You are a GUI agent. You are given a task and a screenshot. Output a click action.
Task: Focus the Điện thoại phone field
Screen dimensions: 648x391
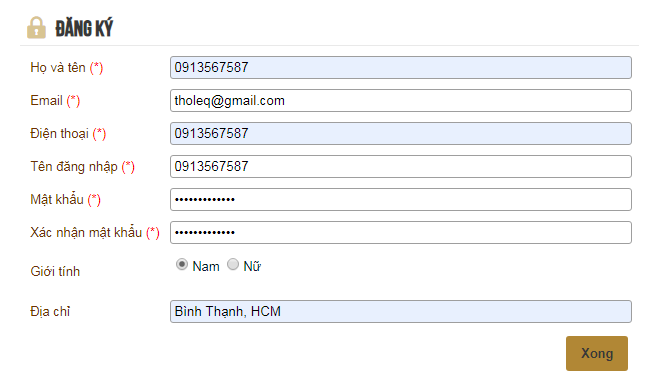click(x=400, y=134)
